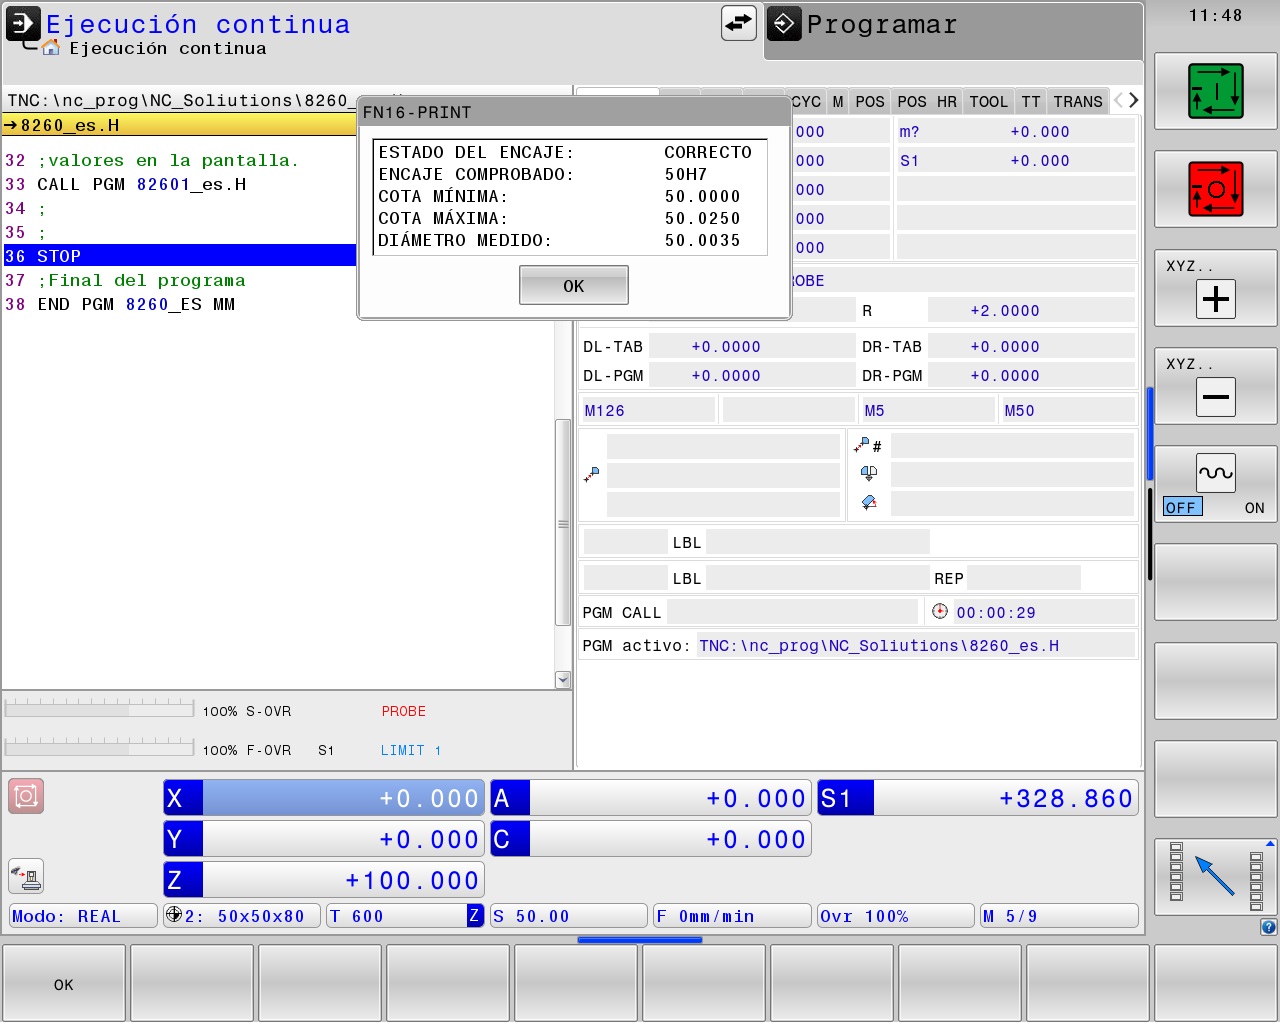Click the LIMIT 1 status label
The image size is (1280, 1024).
click(x=410, y=750)
